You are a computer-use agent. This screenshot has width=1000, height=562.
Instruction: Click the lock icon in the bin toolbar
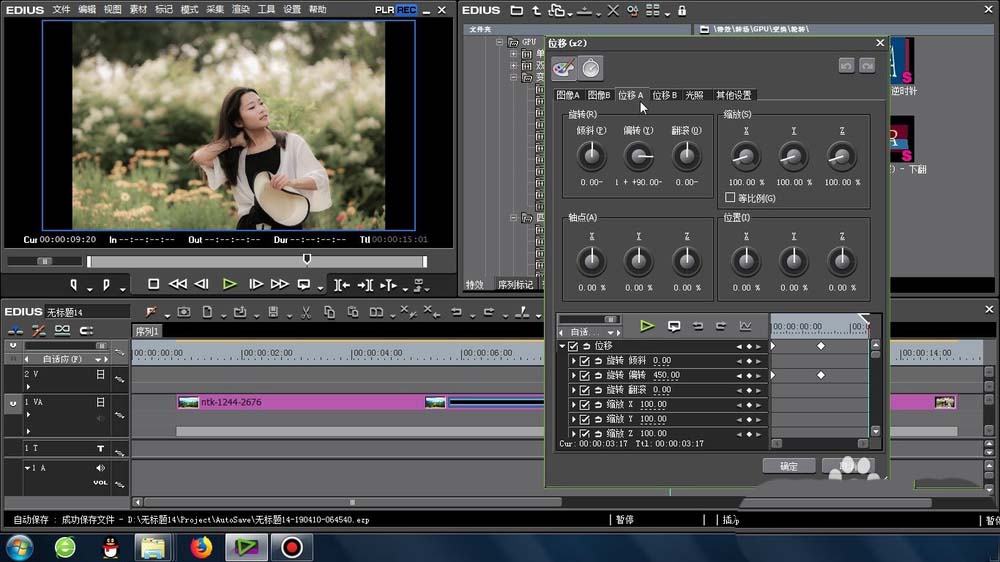point(682,10)
